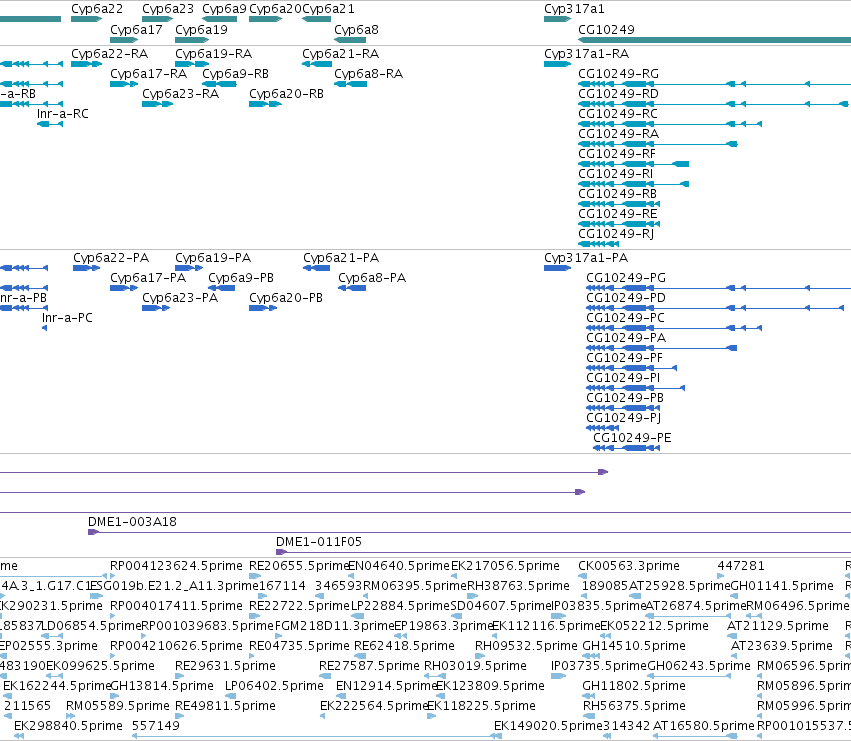Viewport: 851px width, 741px height.
Task: Click the CG10249 gene label
Action: coord(606,30)
